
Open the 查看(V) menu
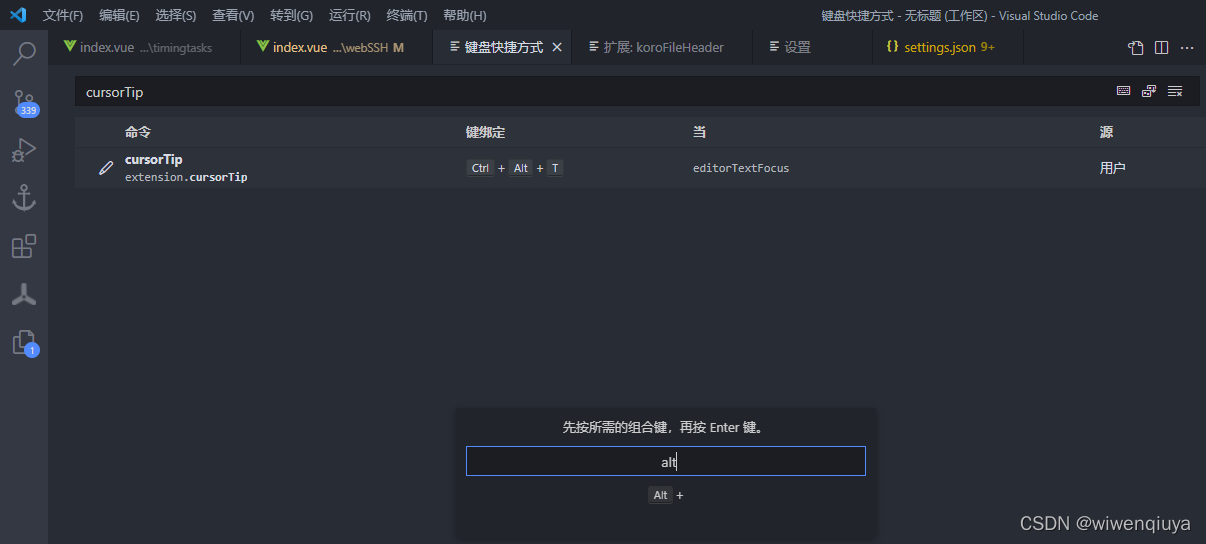(233, 15)
